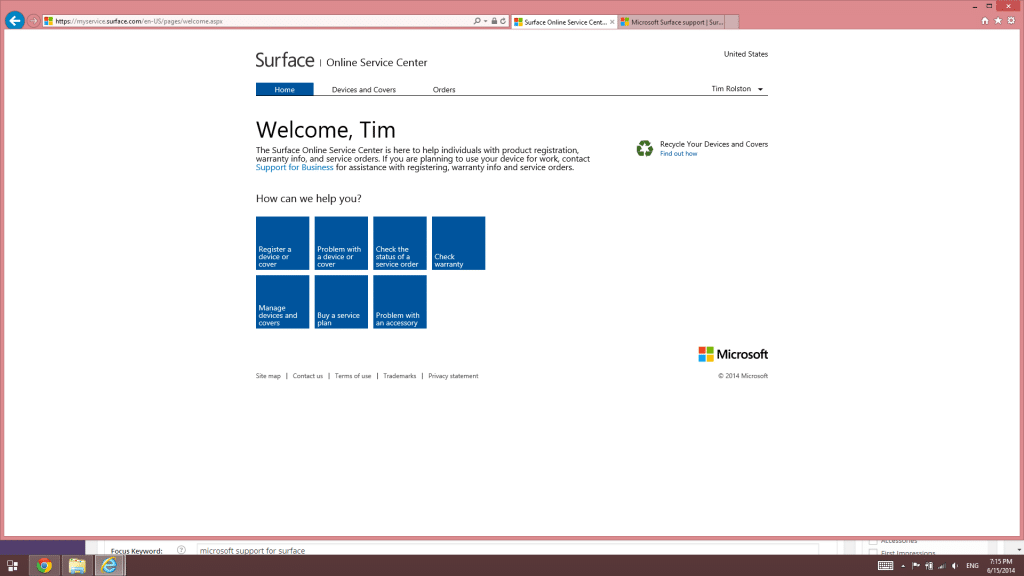The width and height of the screenshot is (1024, 576).
Task: Open the Trademarks footer link
Action: tap(400, 376)
